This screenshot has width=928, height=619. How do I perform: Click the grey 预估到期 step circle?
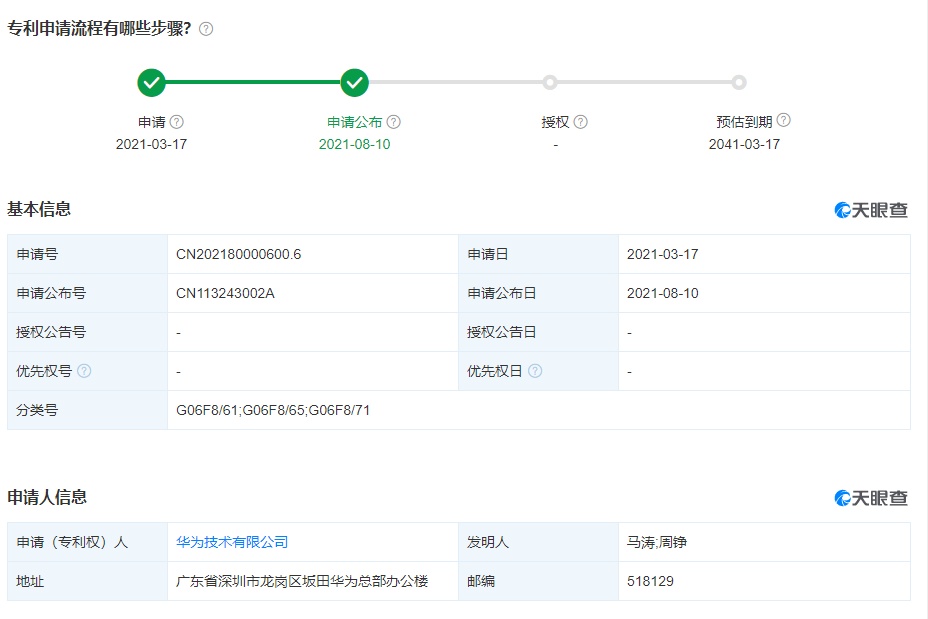coord(739,83)
